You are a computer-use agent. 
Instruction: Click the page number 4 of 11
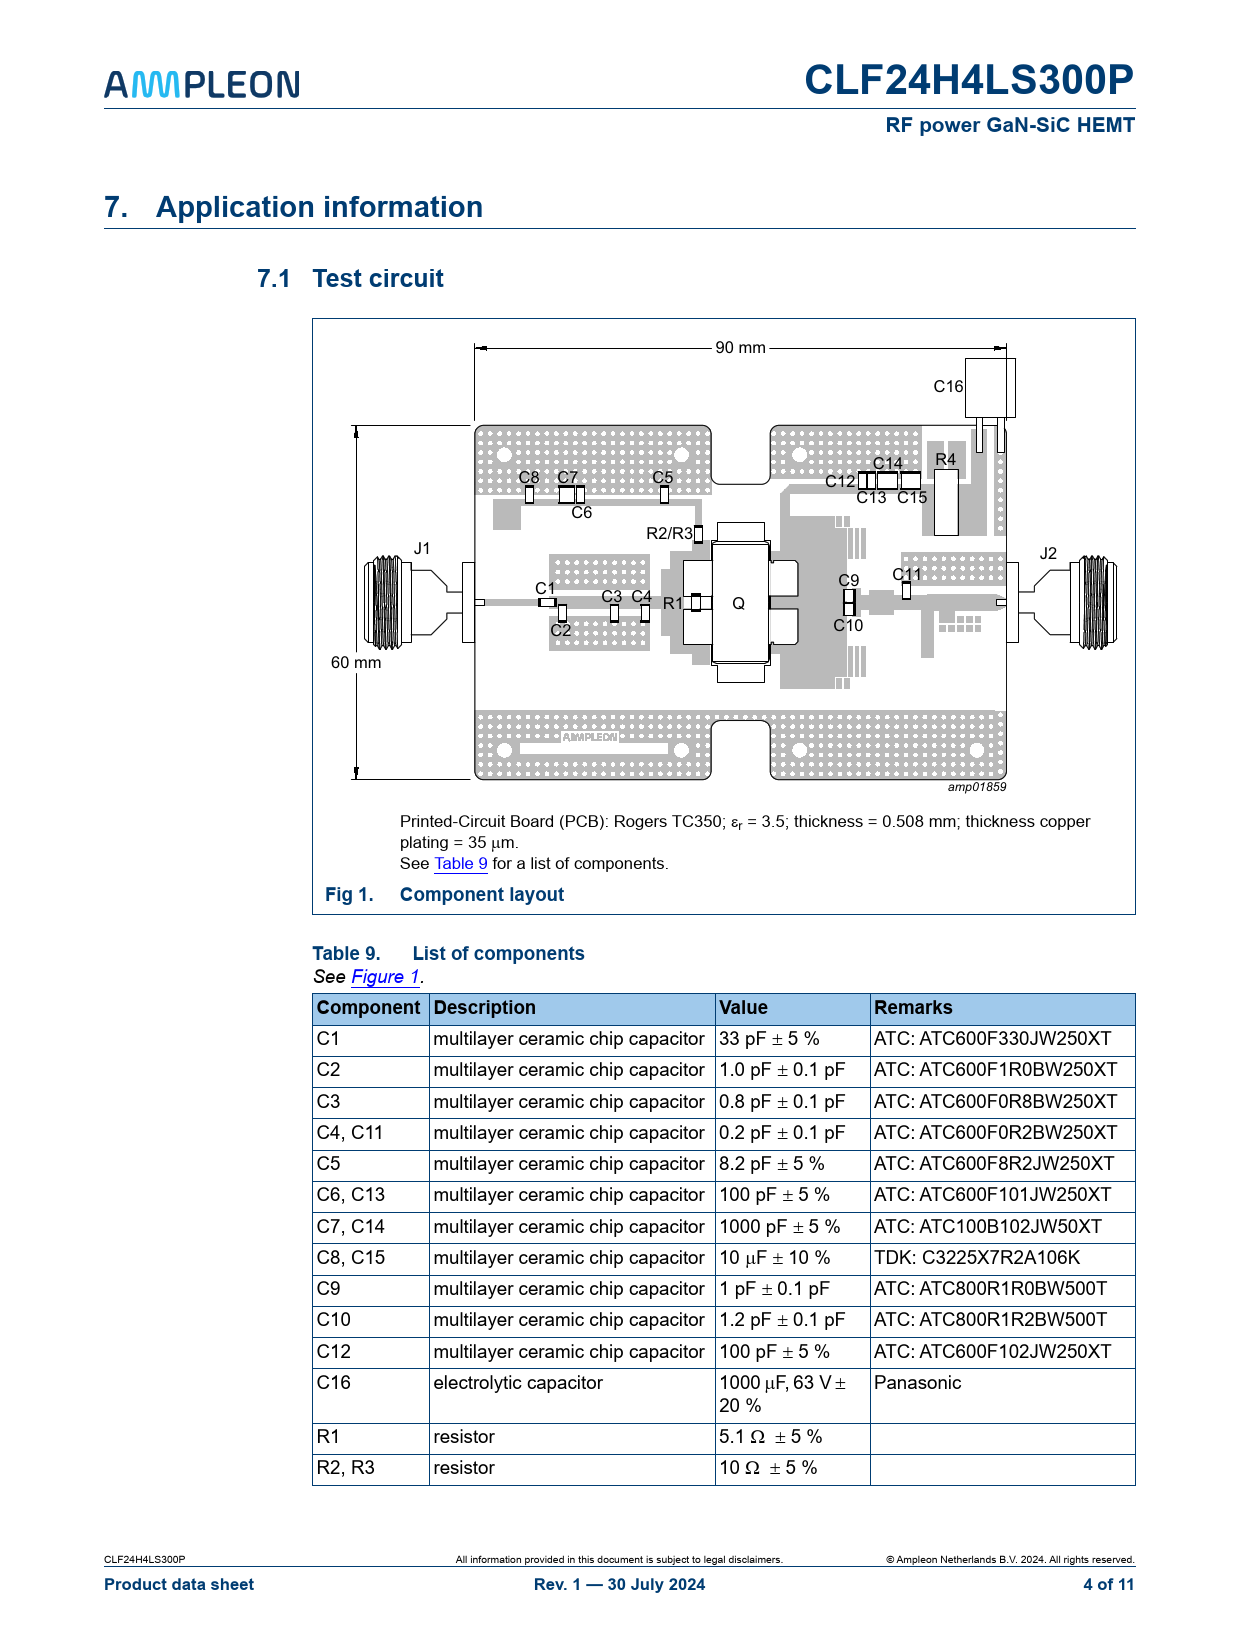tap(1108, 1584)
